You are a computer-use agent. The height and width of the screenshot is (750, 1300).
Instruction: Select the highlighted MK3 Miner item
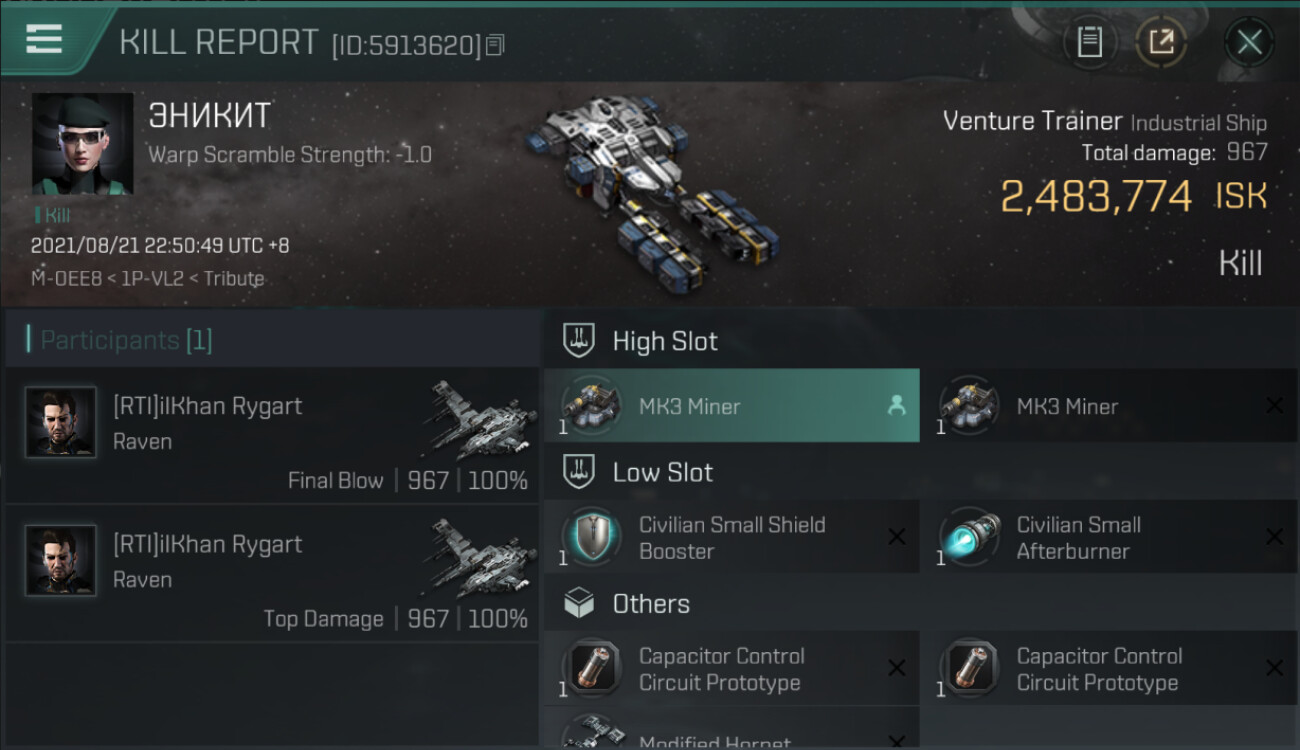[732, 405]
